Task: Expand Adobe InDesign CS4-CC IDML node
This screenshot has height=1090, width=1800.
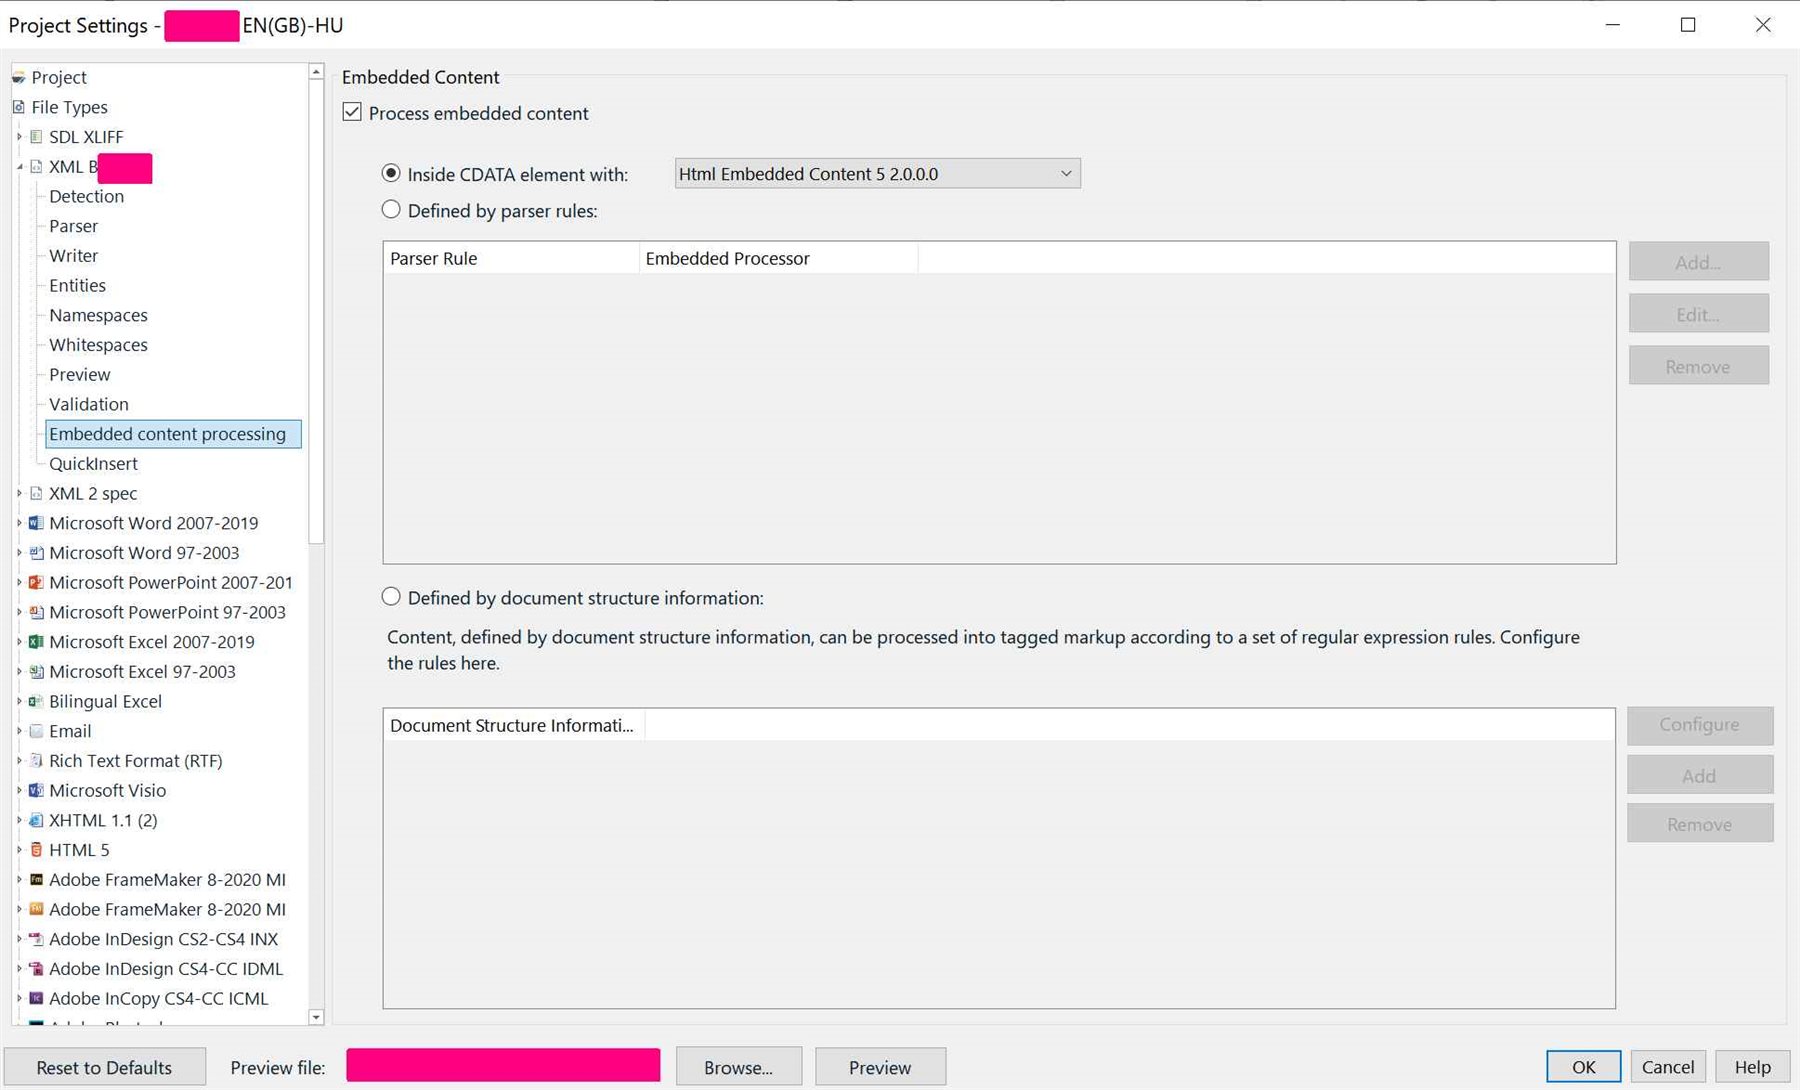Action: [19, 969]
